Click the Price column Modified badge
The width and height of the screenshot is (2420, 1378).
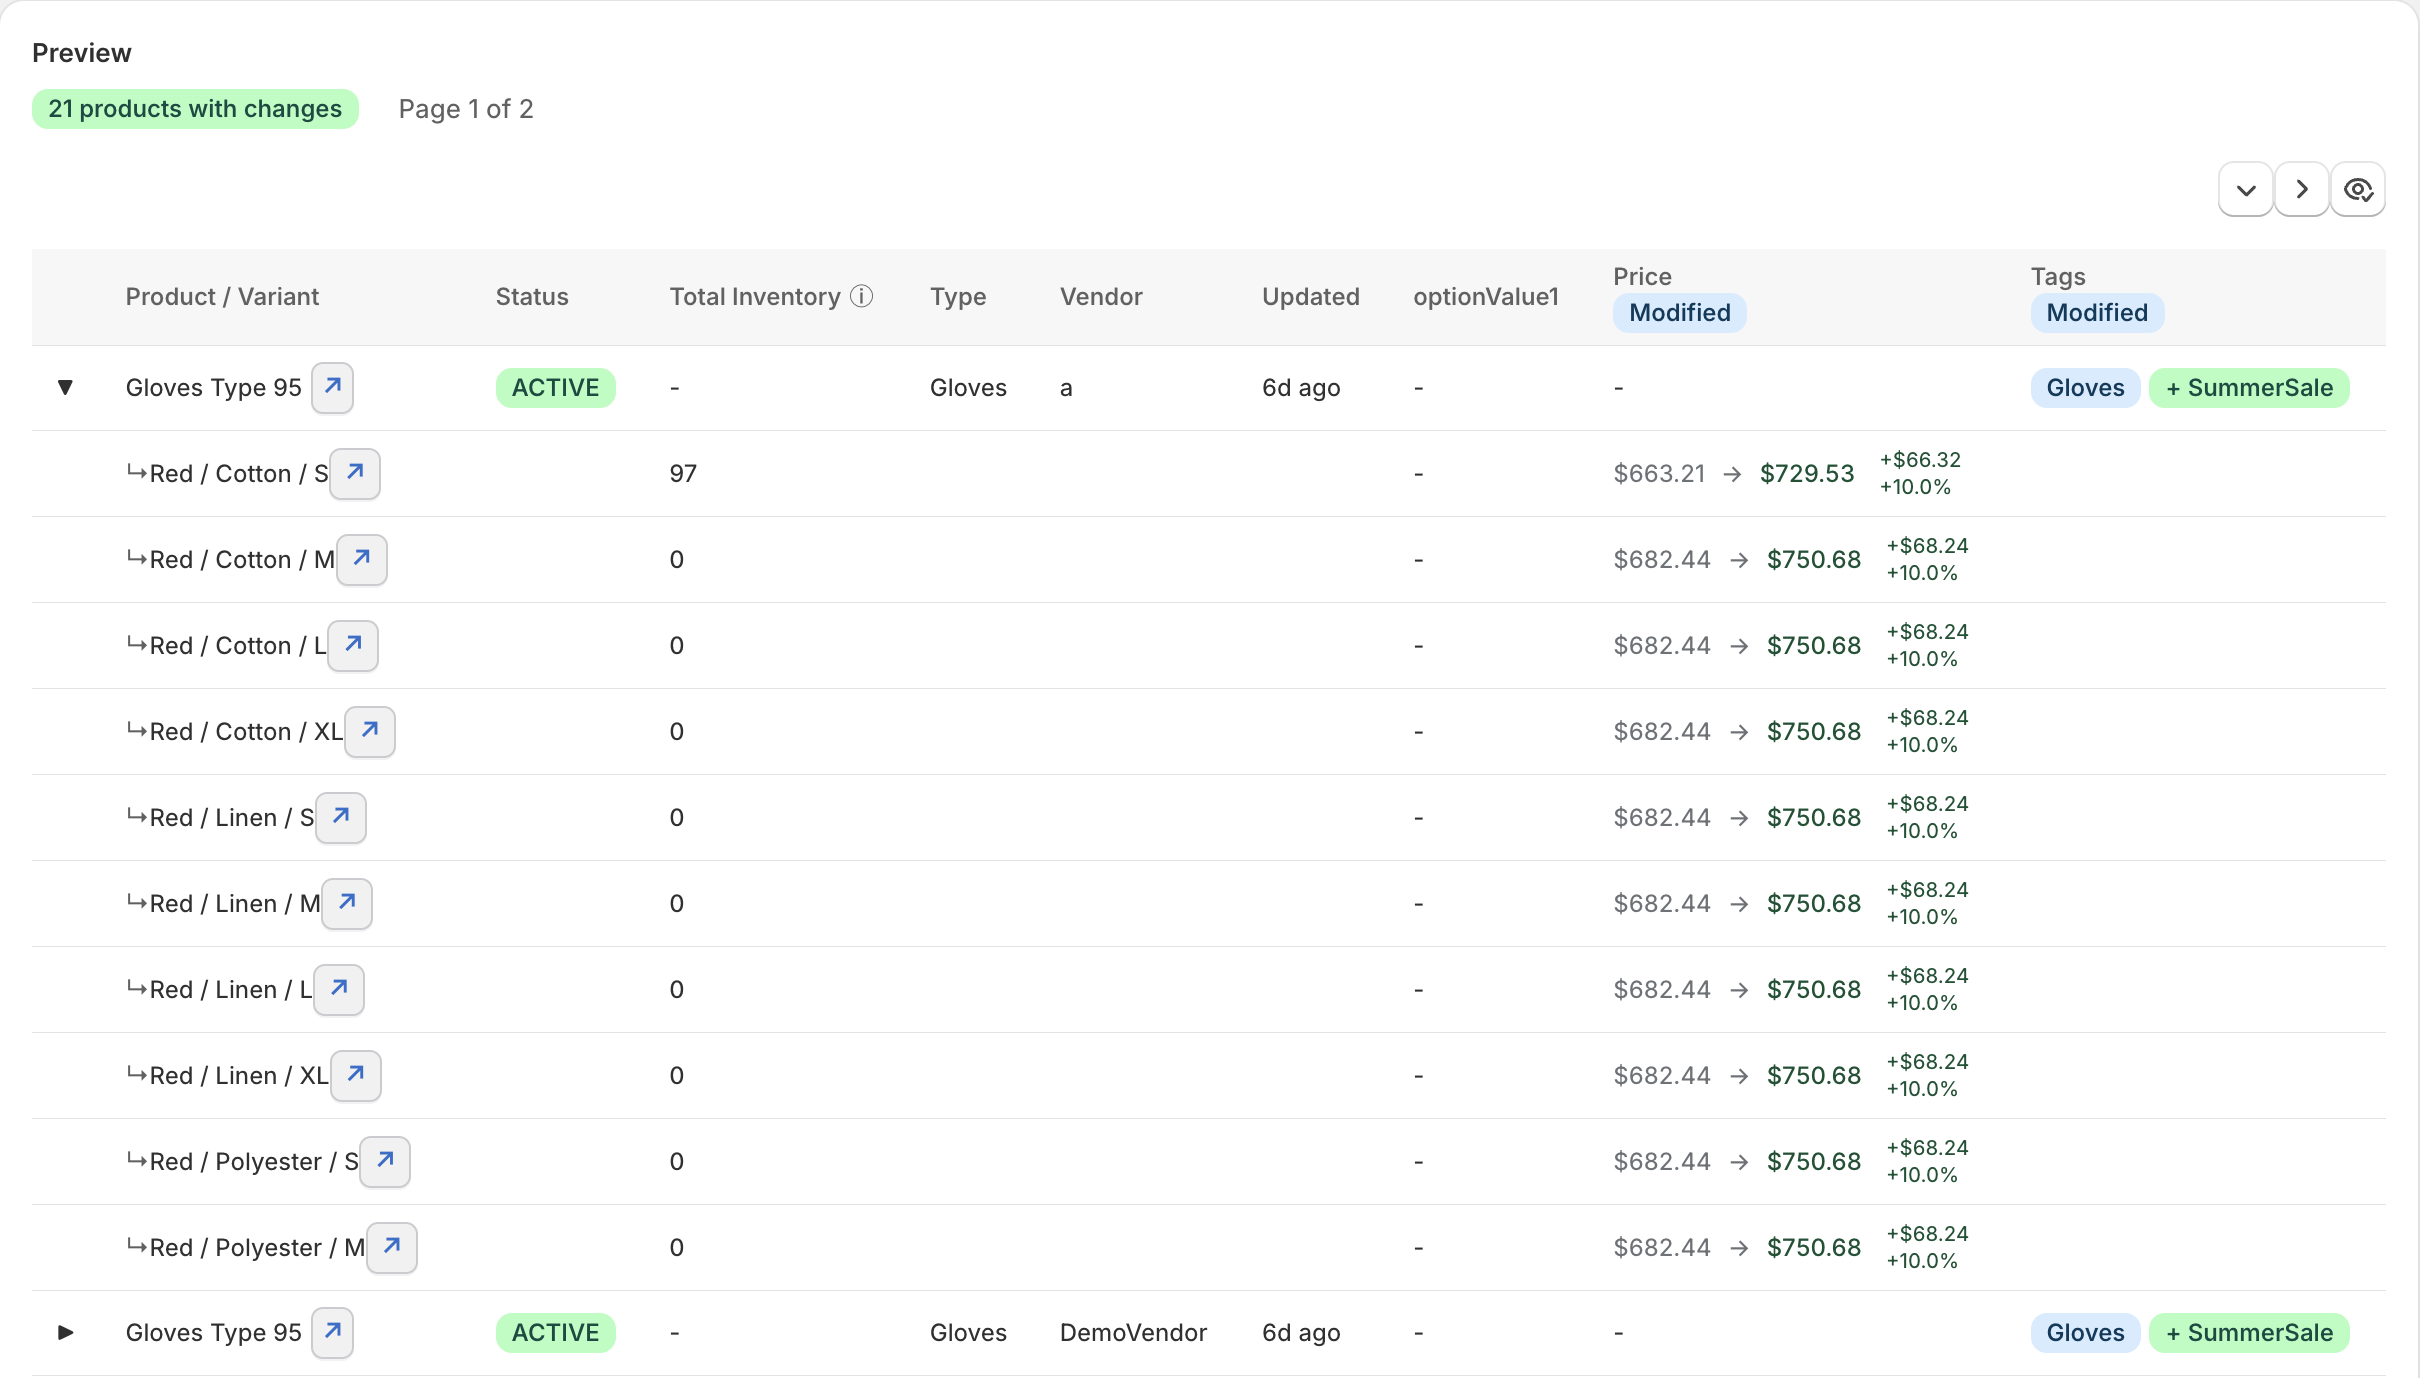(x=1680, y=313)
